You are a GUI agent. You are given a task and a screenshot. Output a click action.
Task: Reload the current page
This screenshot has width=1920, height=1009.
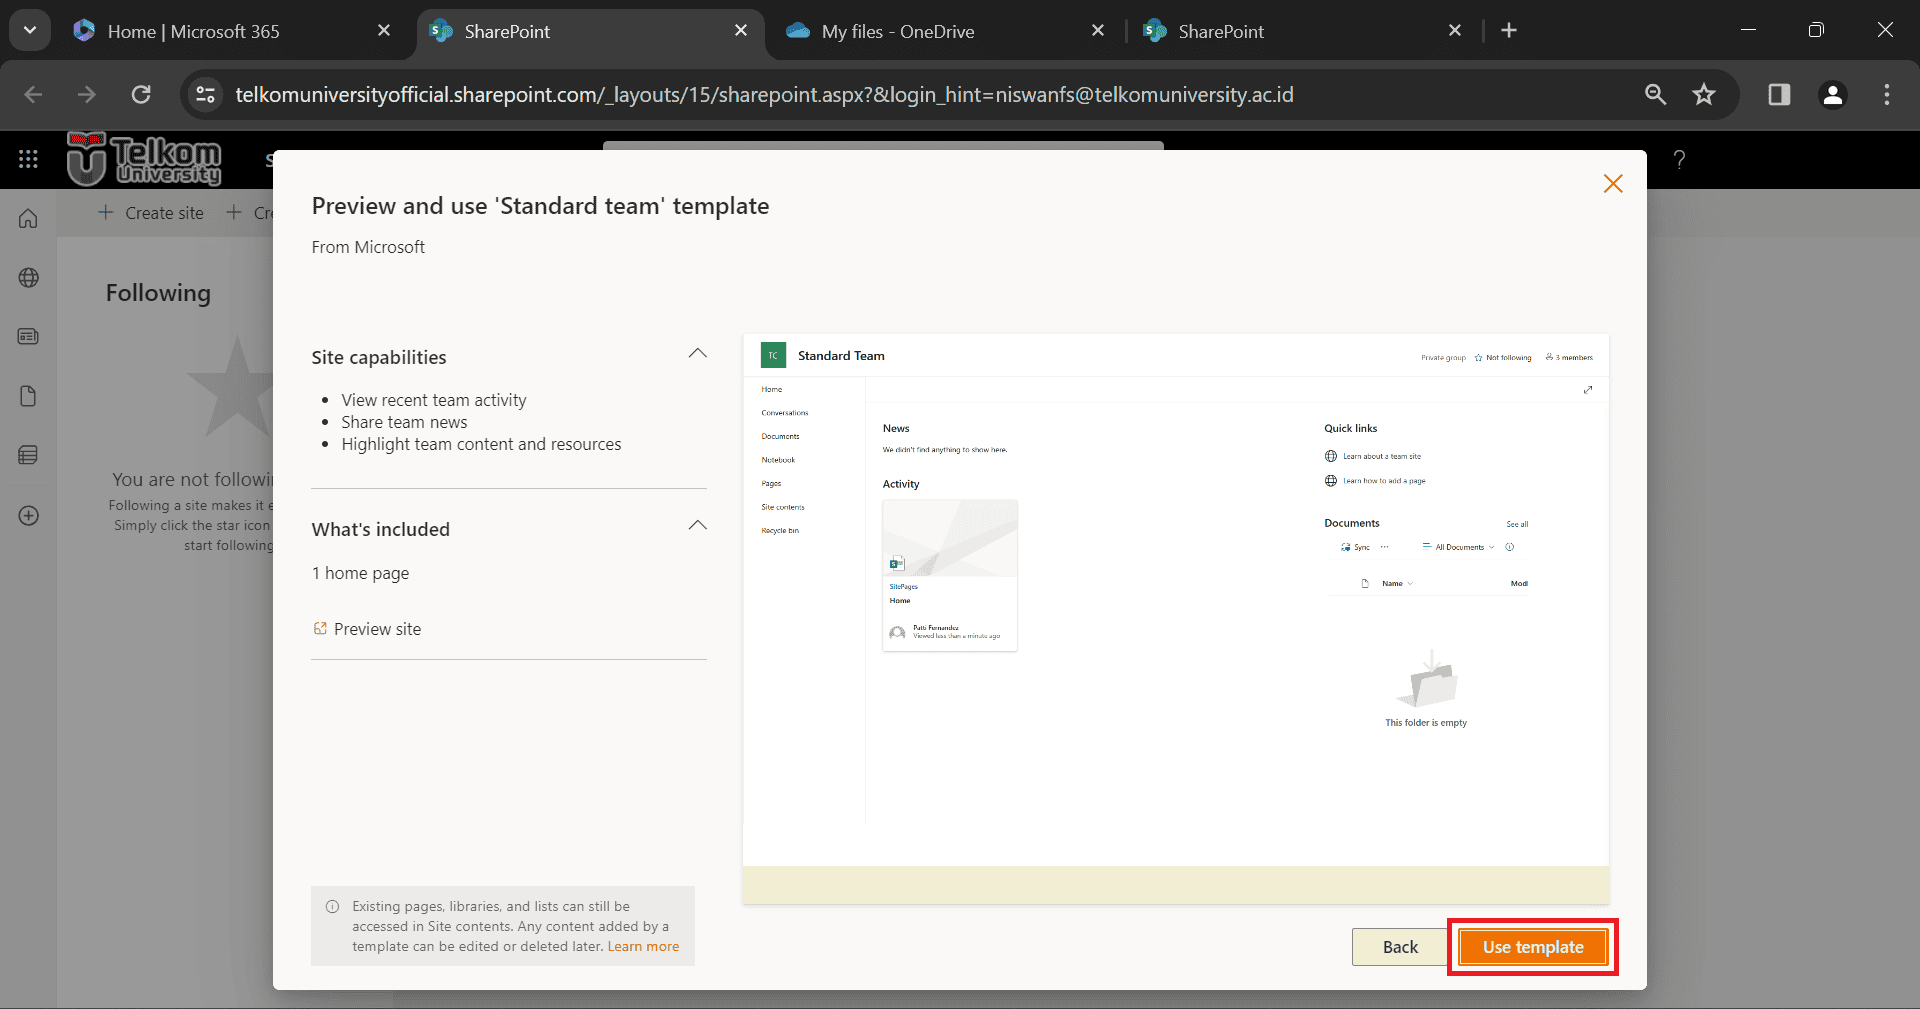141,95
